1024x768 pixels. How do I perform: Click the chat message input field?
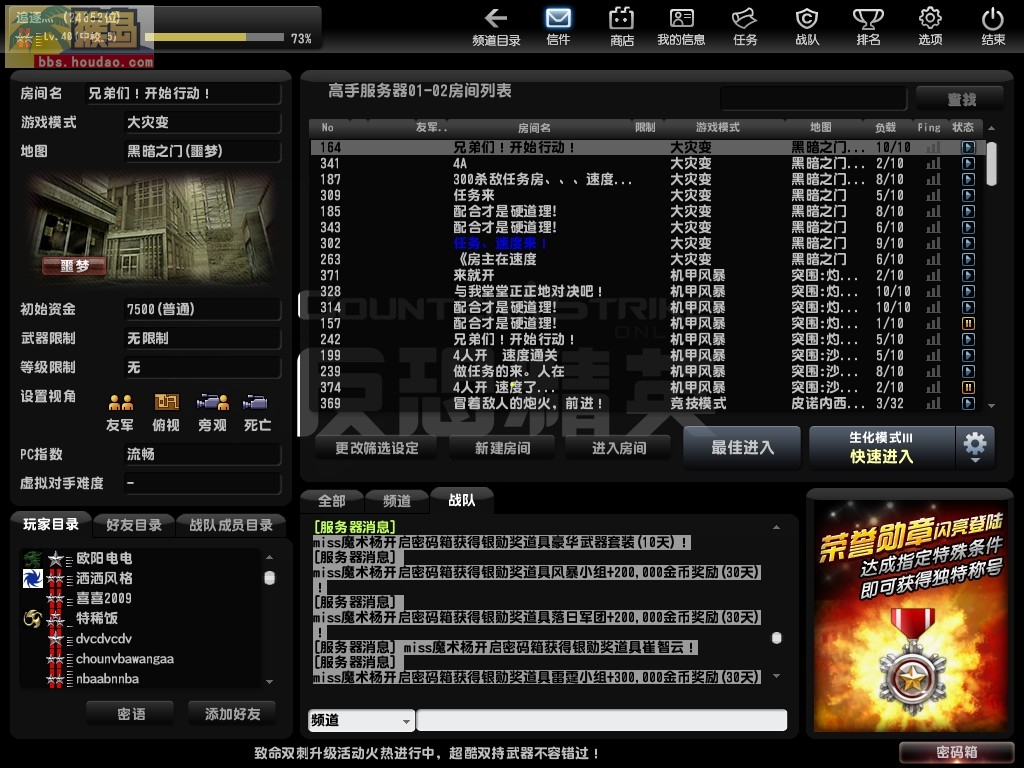601,720
